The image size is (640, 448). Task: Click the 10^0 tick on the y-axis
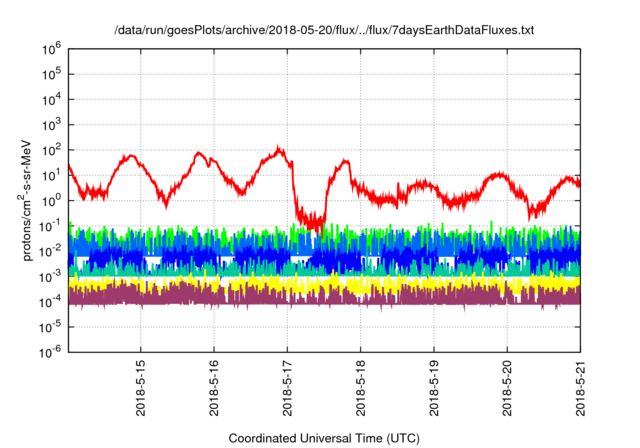coord(52,199)
